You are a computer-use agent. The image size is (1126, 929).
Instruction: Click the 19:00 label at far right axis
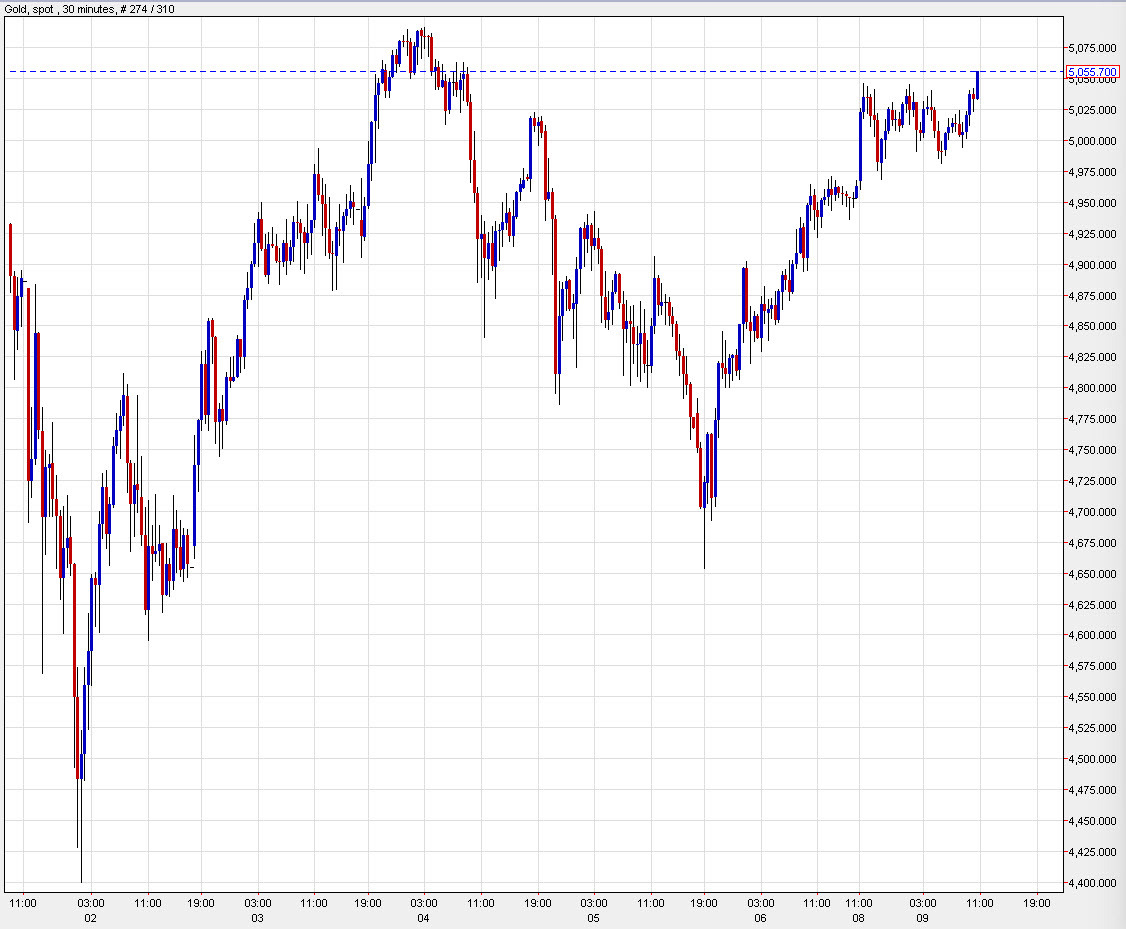(1036, 902)
